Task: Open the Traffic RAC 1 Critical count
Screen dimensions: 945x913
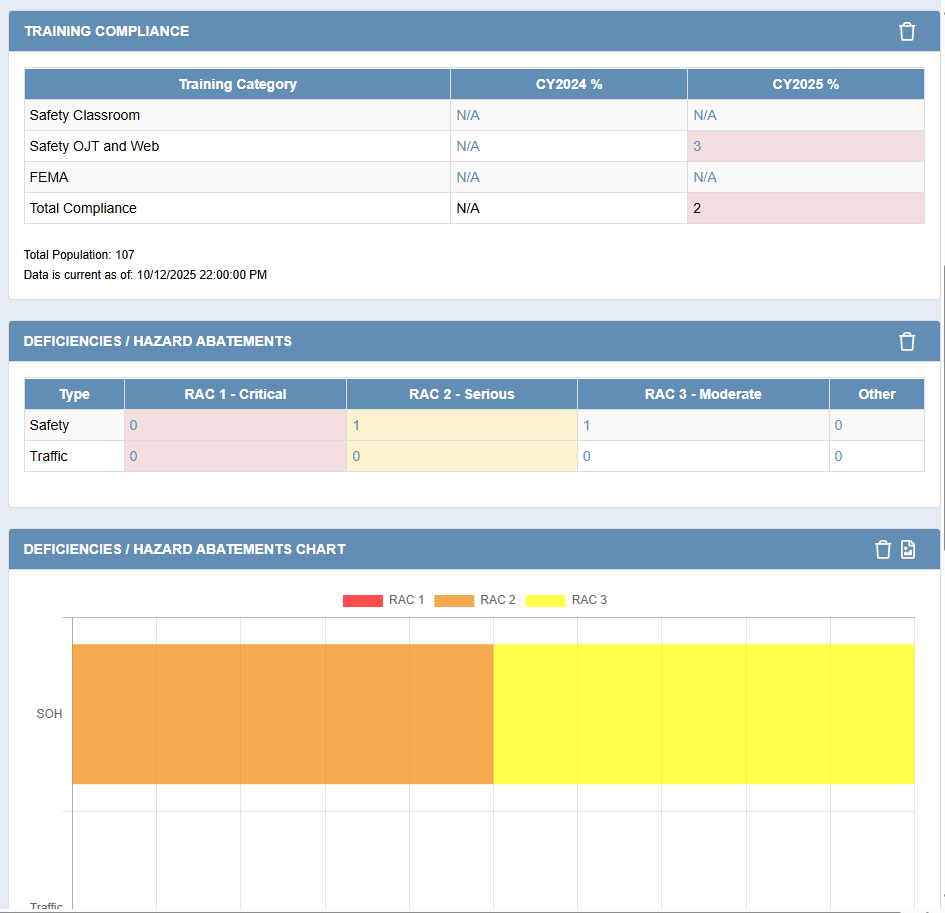Action: pos(133,456)
